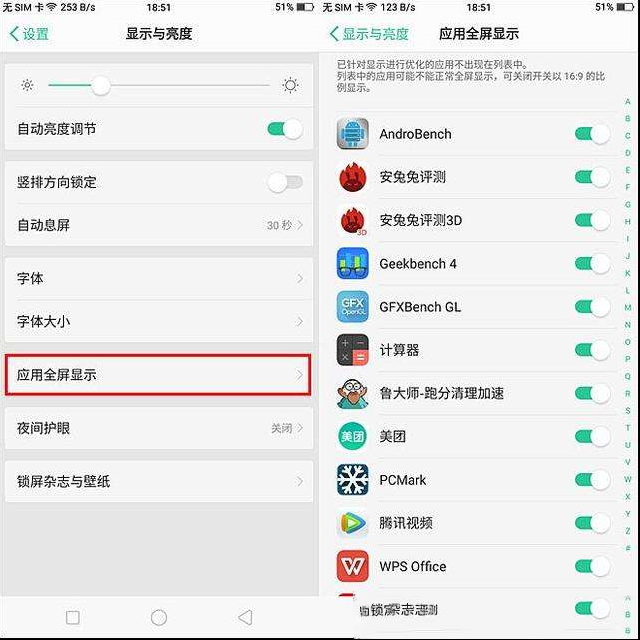Open 锁屏杂志与壁纸 menu entry
The image size is (640, 640).
pyautogui.click(x=159, y=481)
